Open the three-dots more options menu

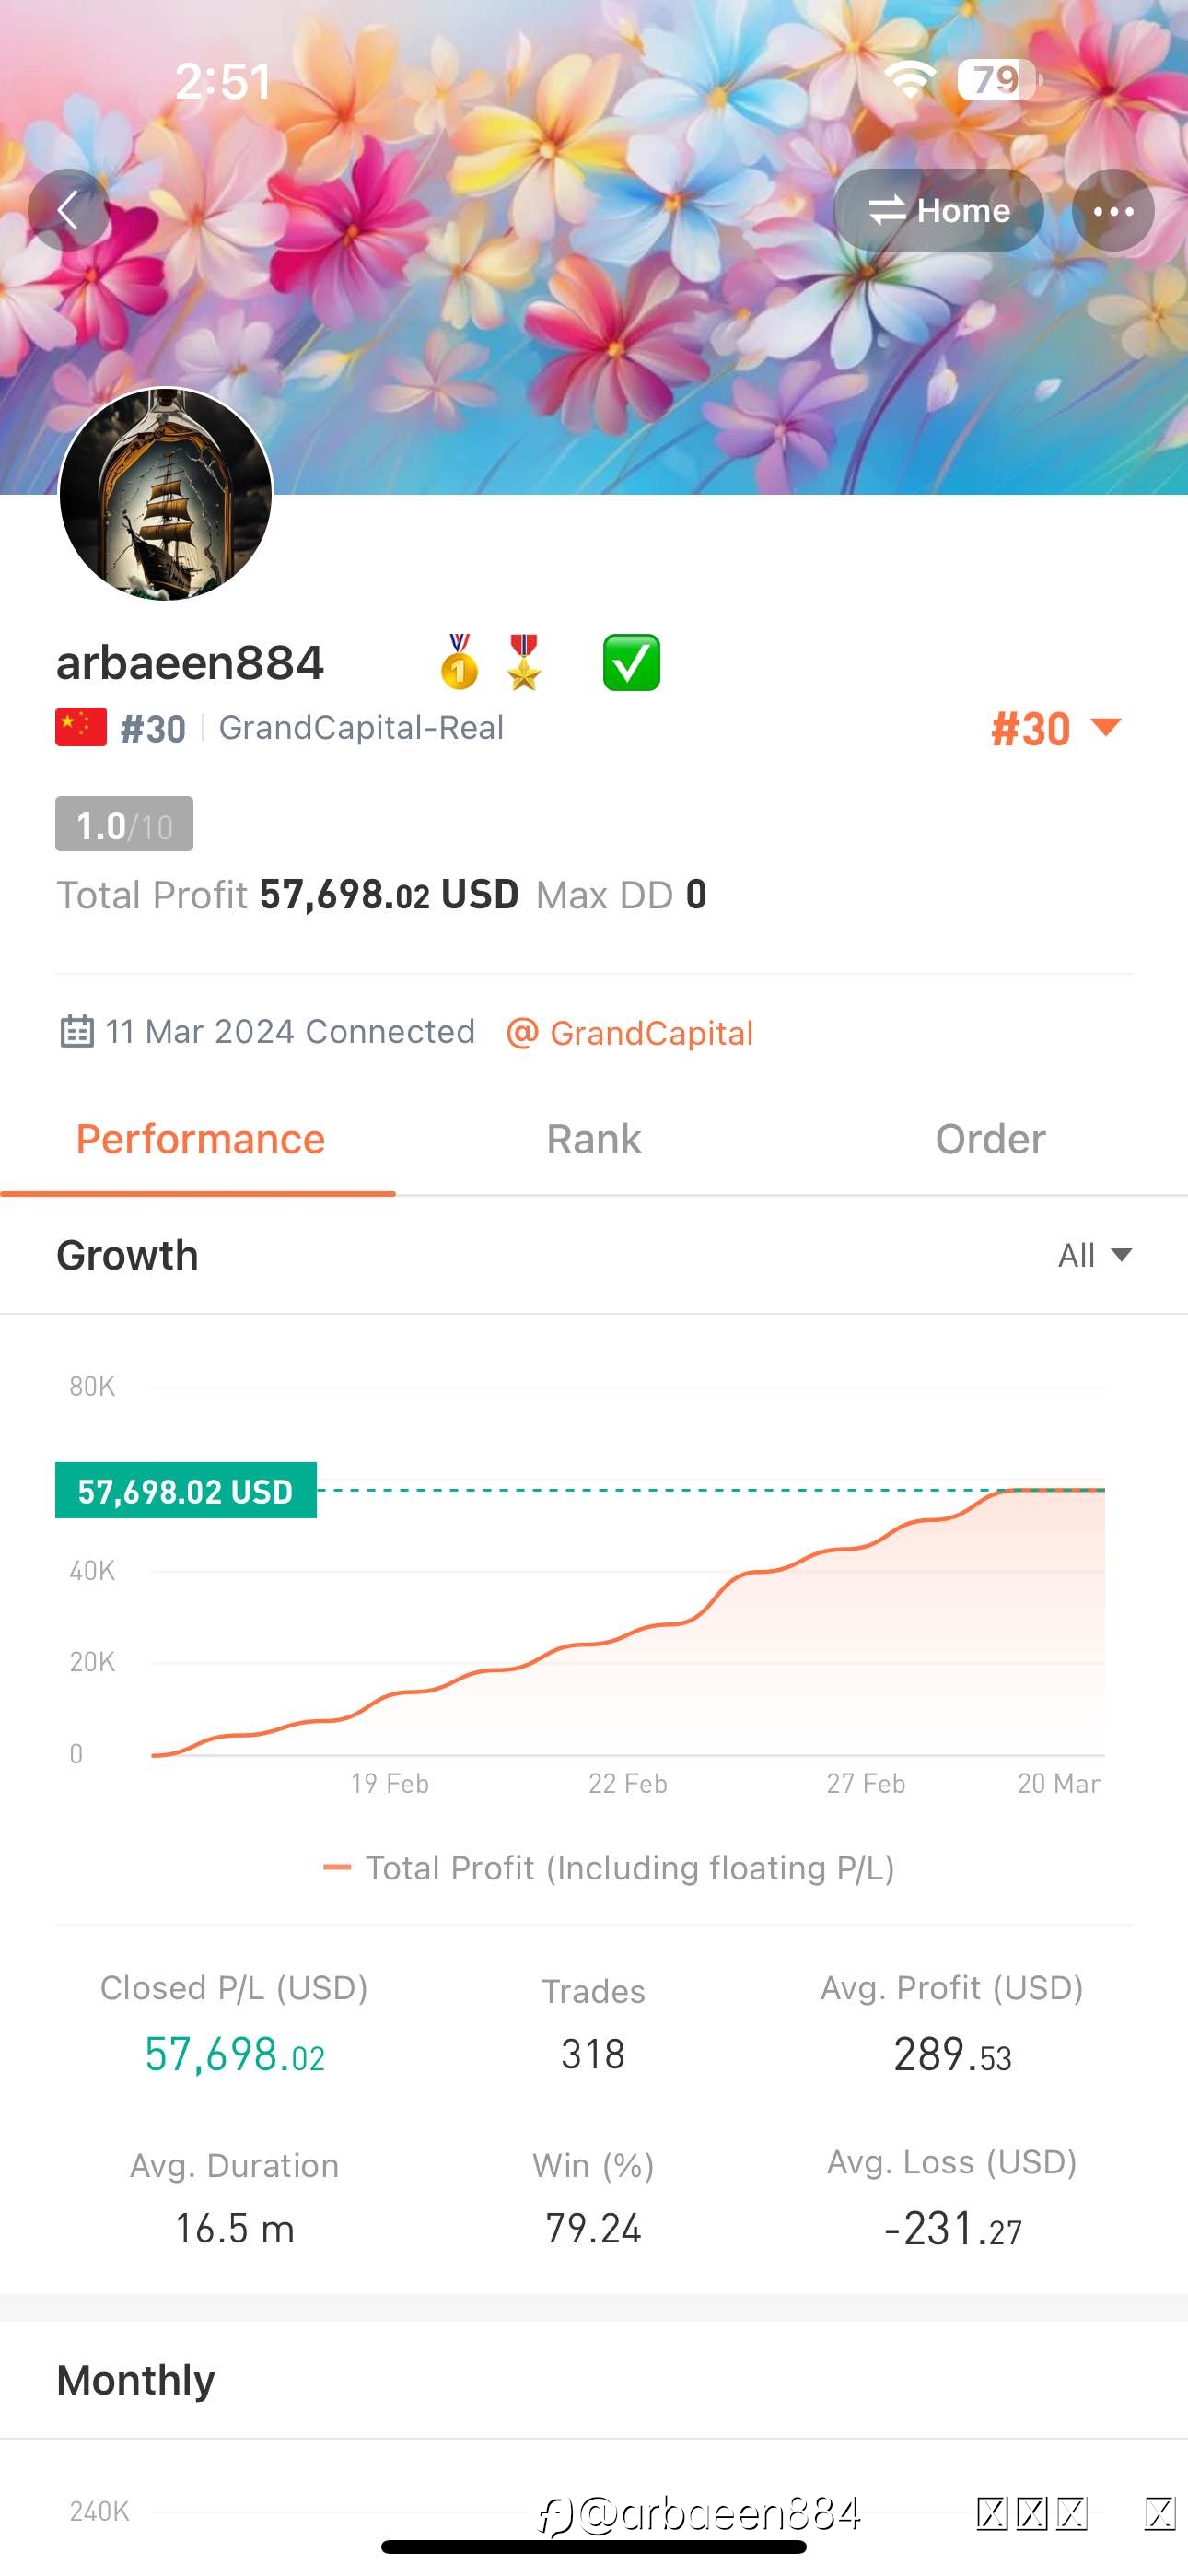pos(1113,210)
